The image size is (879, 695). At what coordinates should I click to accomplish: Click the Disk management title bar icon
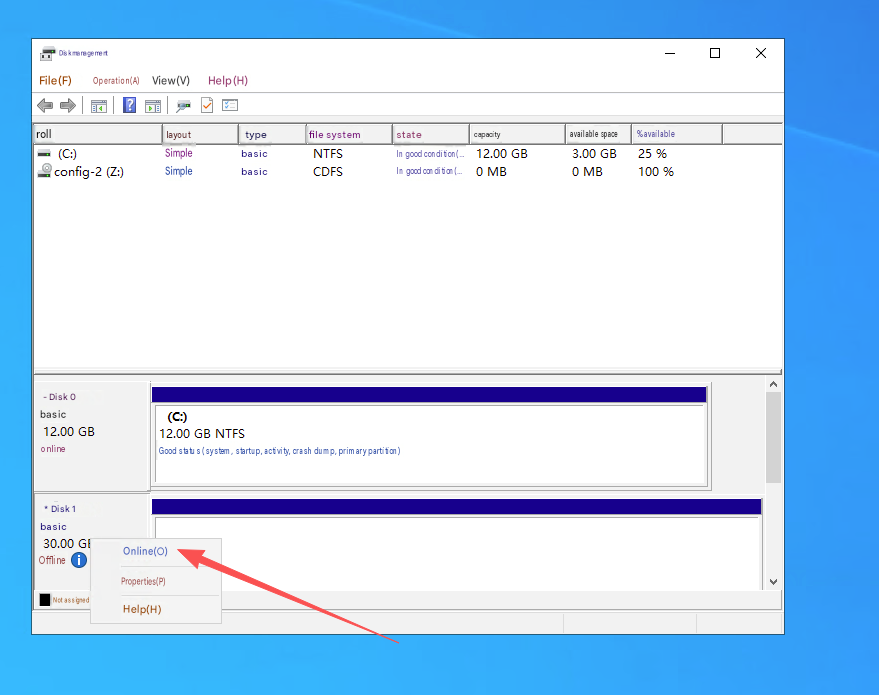pos(48,53)
